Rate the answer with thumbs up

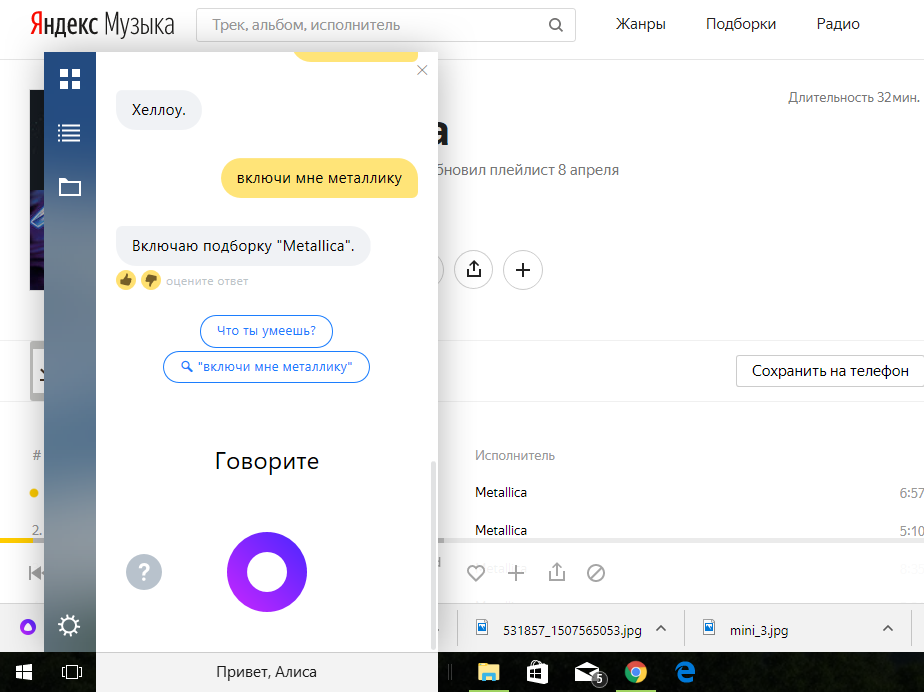coord(126,280)
